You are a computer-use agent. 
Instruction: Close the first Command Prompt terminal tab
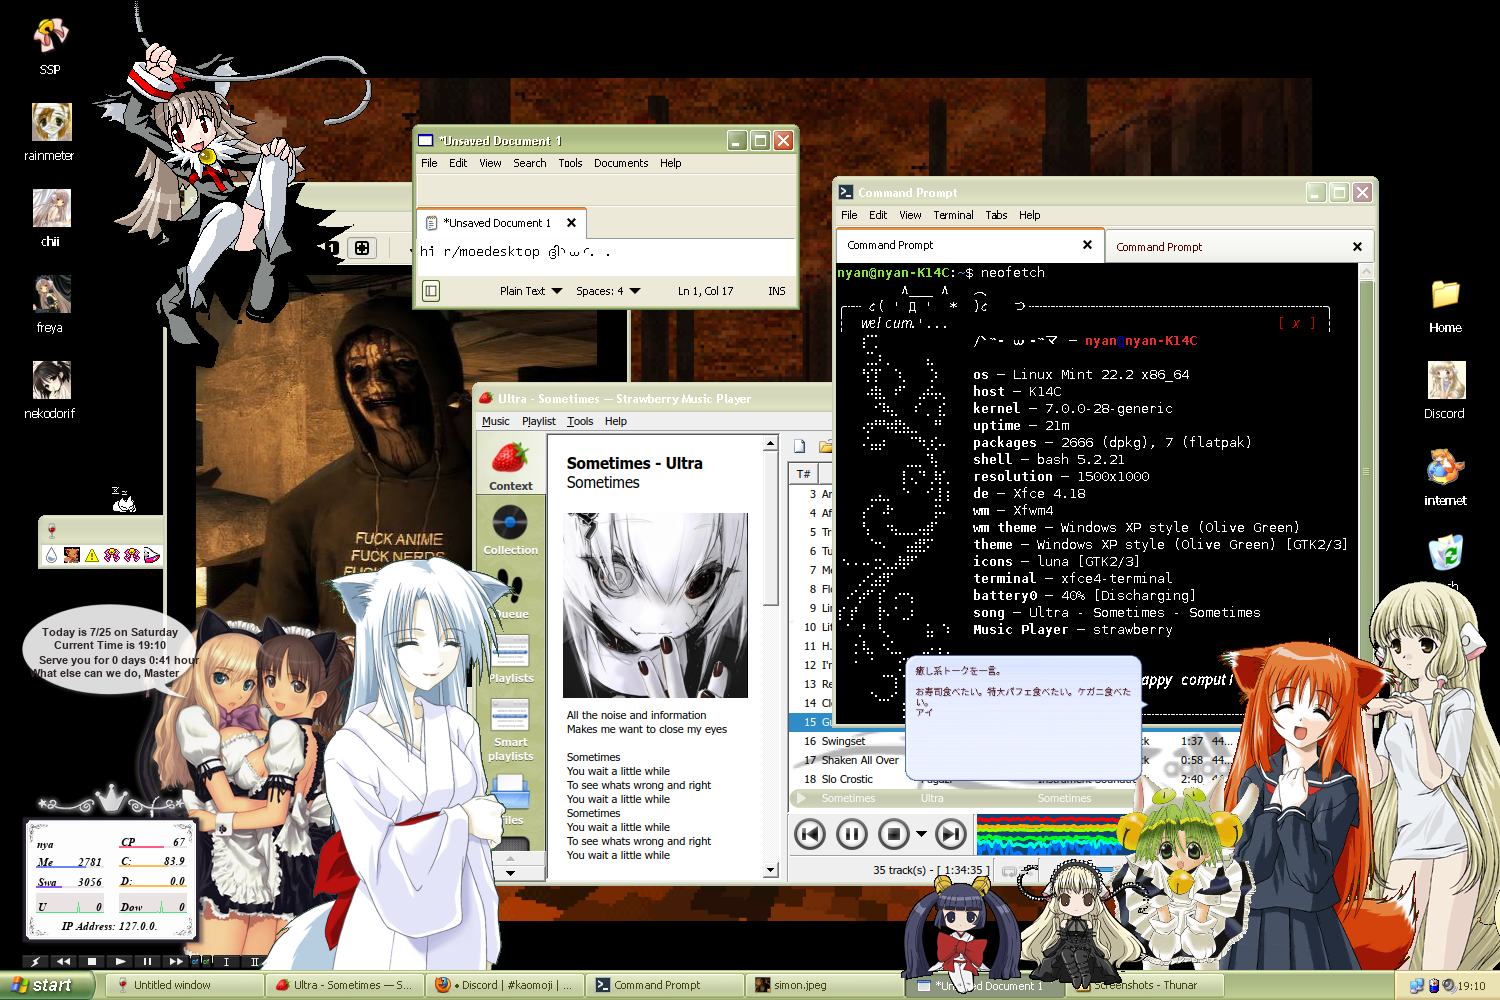(x=1087, y=245)
